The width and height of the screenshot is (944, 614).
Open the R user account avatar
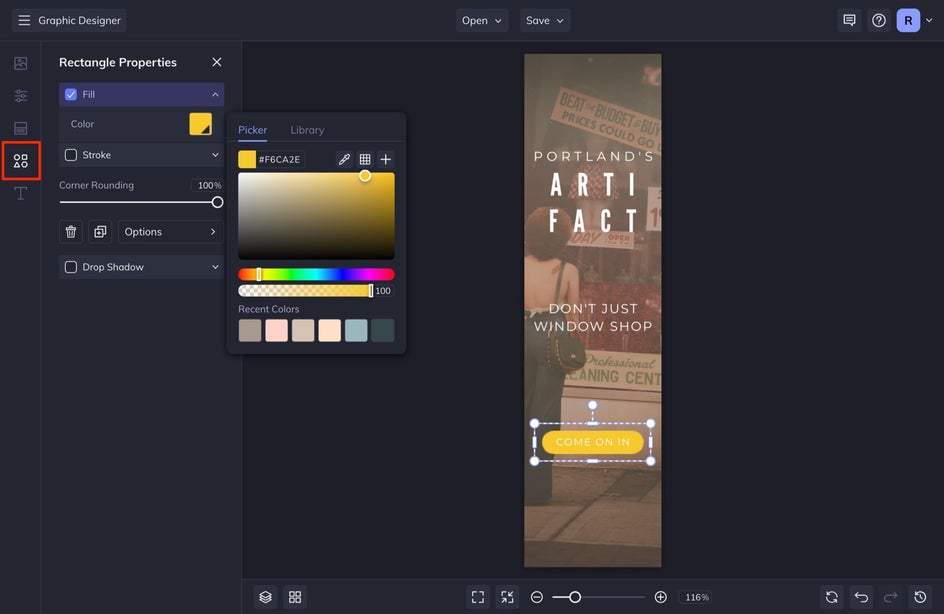pos(908,20)
